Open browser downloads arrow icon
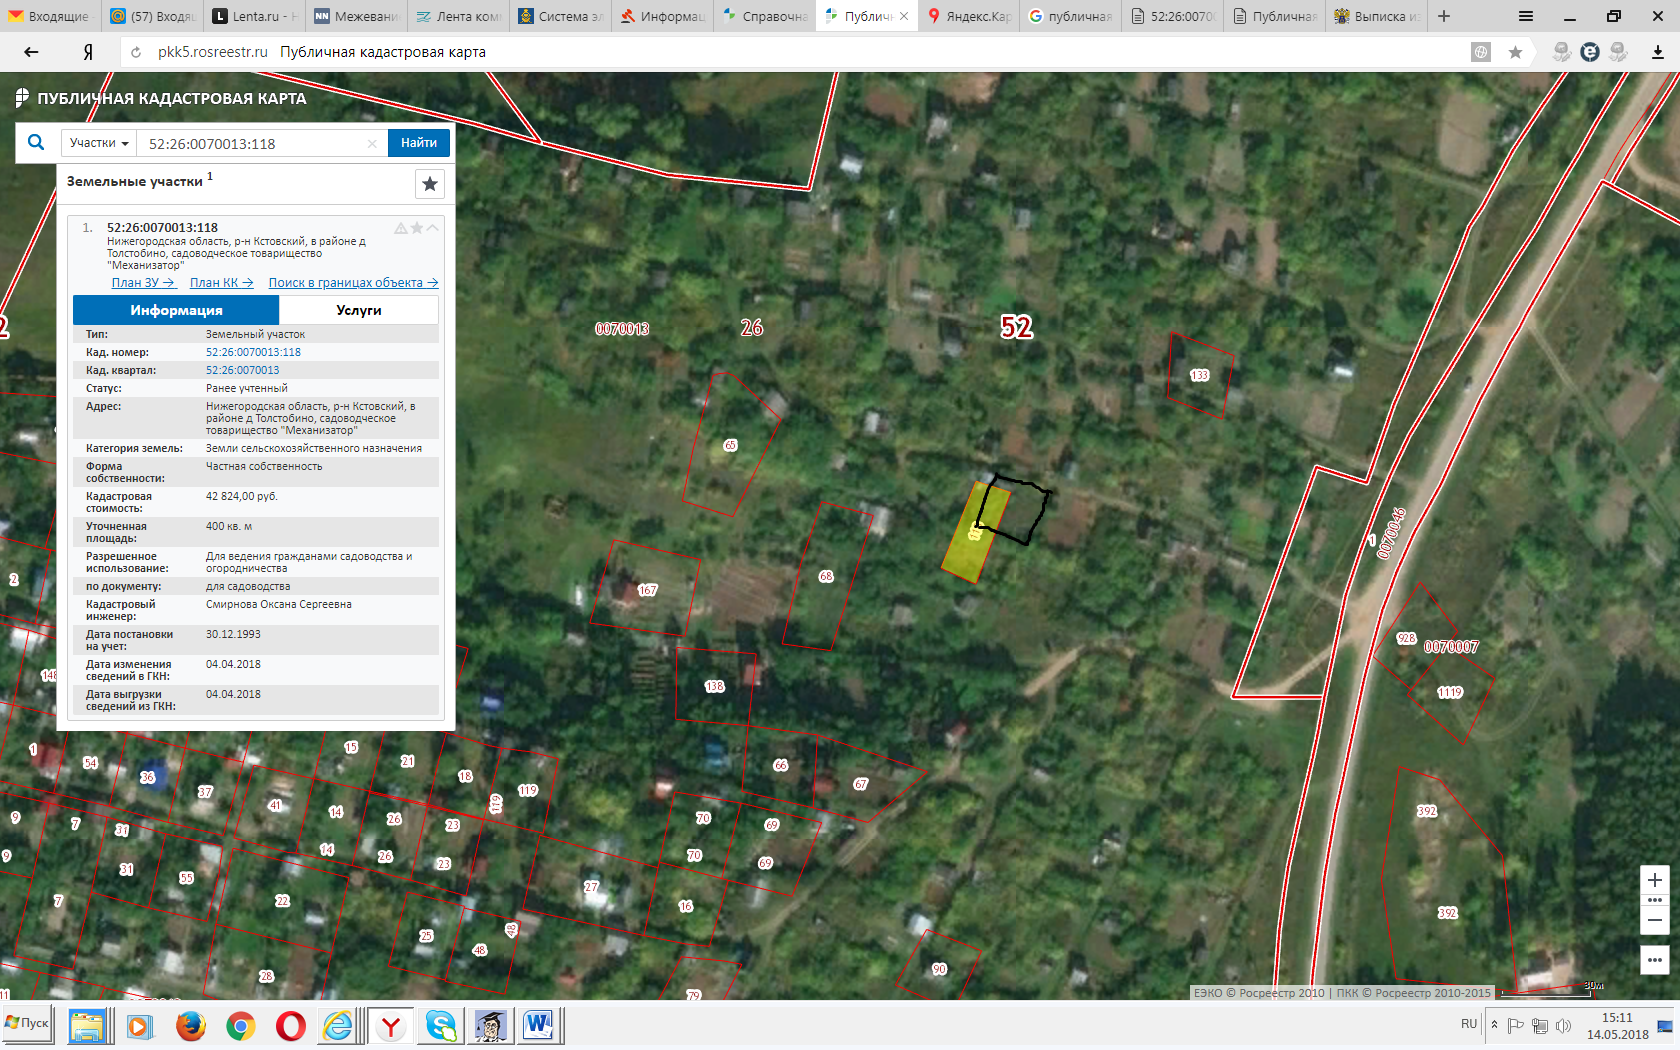This screenshot has height=1050, width=1680. pos(1658,52)
